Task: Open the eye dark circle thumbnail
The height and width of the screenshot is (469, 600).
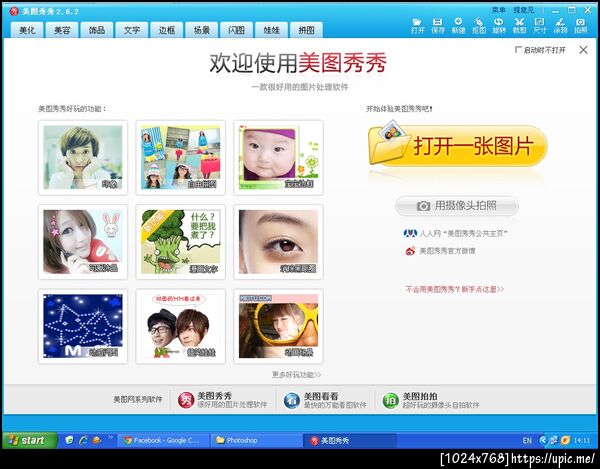Action: coord(278,242)
